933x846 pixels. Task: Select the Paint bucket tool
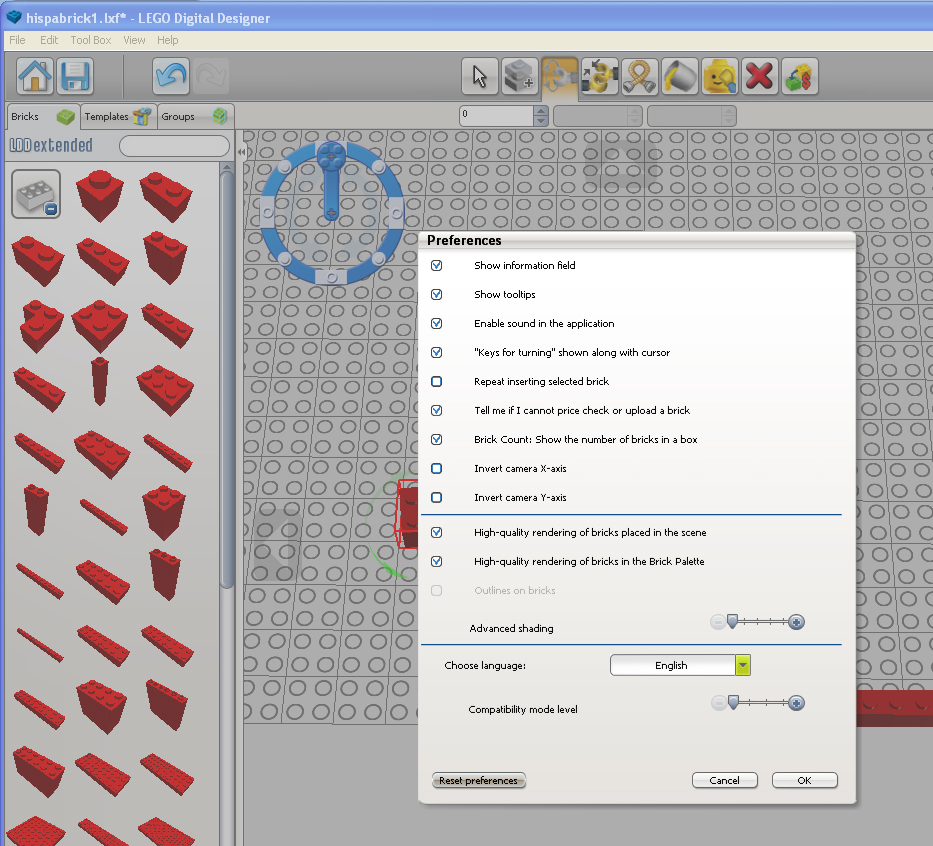coord(680,76)
